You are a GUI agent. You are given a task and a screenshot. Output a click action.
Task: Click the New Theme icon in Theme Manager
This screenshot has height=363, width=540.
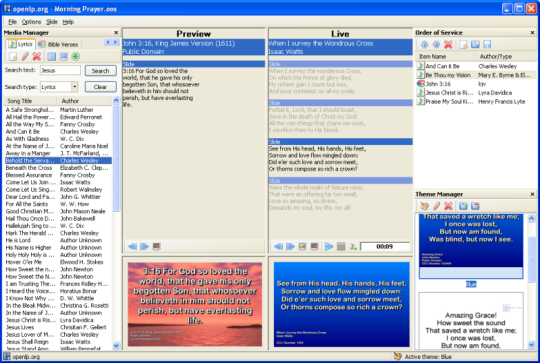(424, 206)
